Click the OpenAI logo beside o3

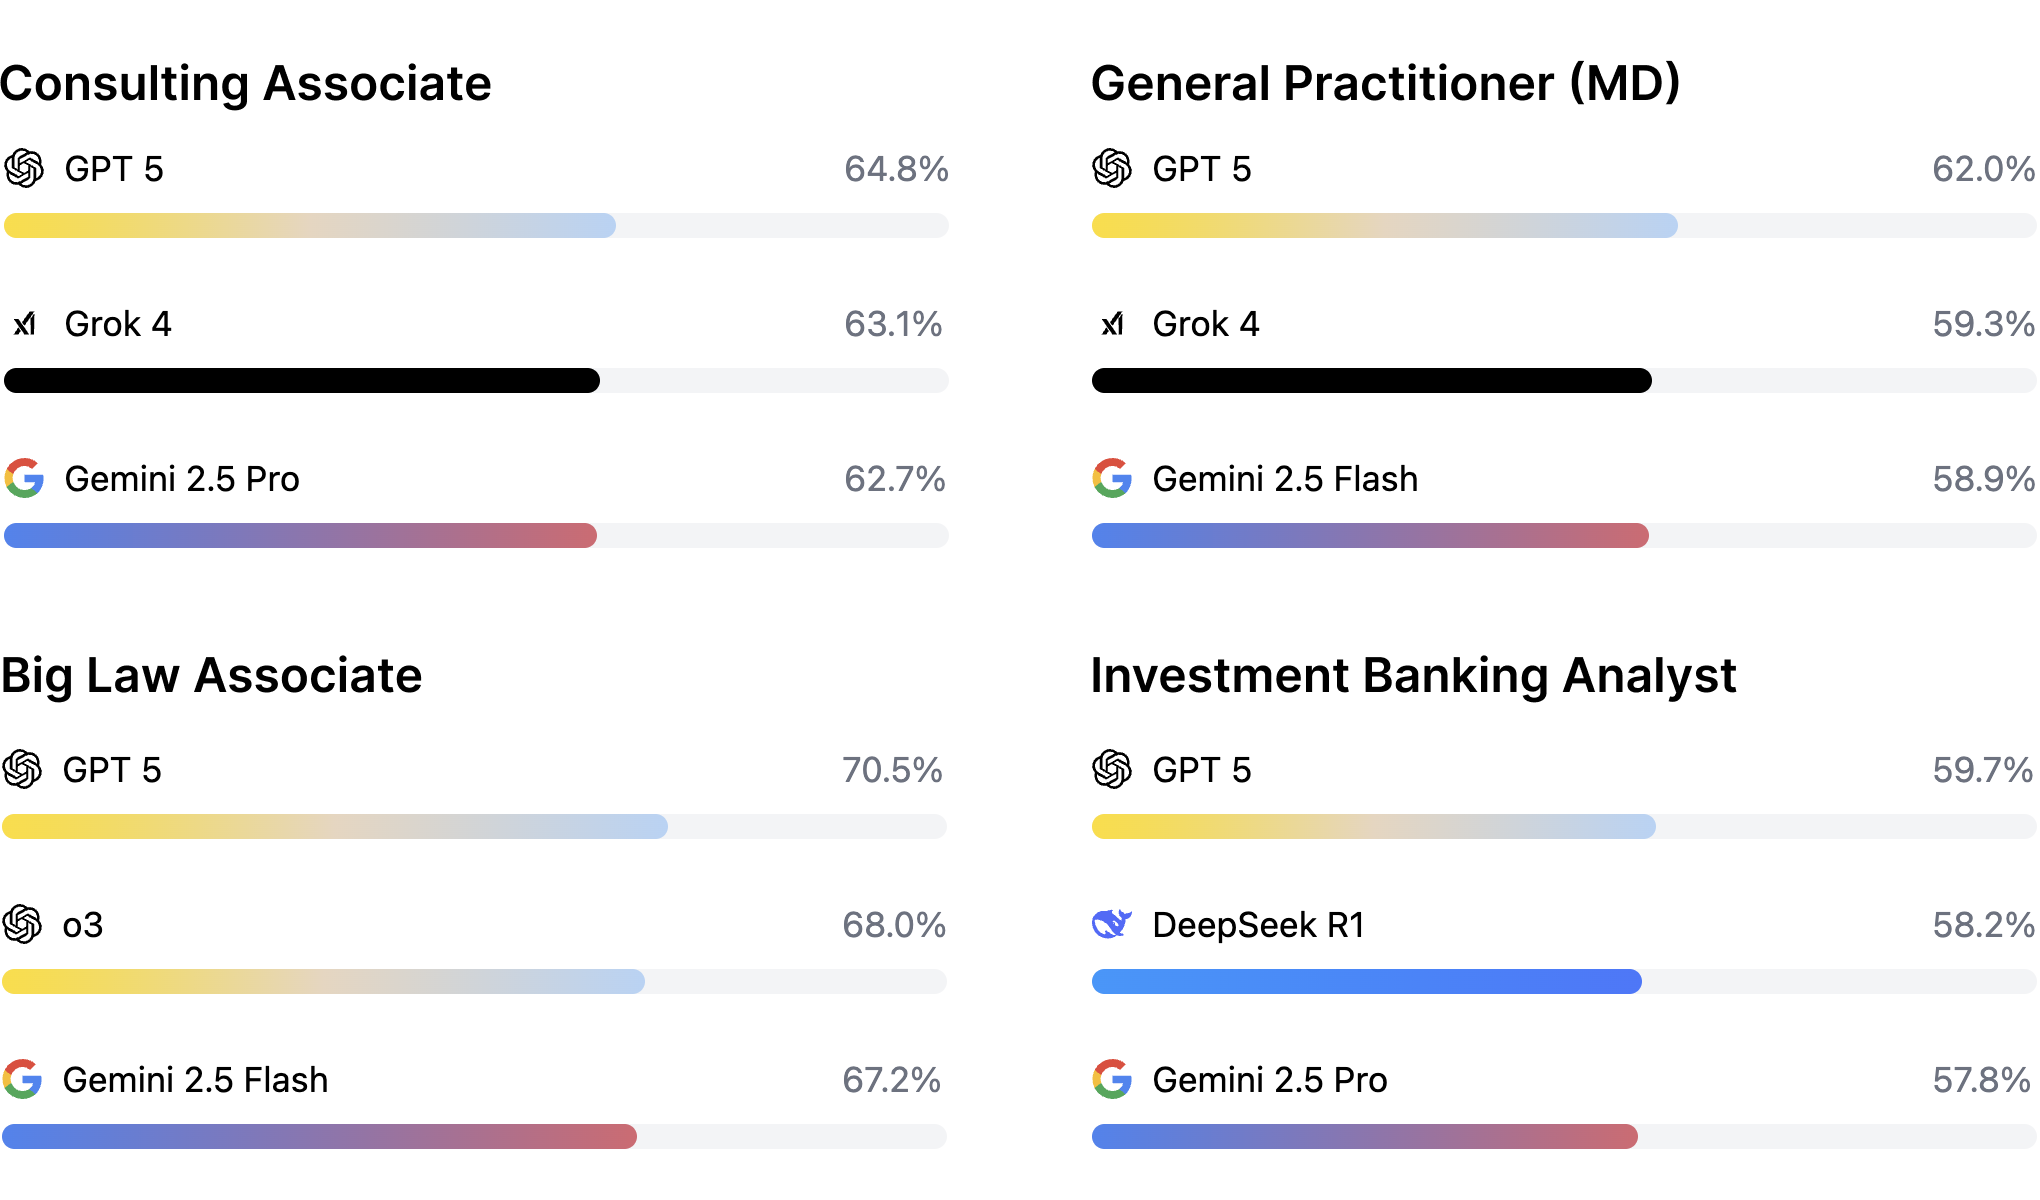click(x=22, y=925)
